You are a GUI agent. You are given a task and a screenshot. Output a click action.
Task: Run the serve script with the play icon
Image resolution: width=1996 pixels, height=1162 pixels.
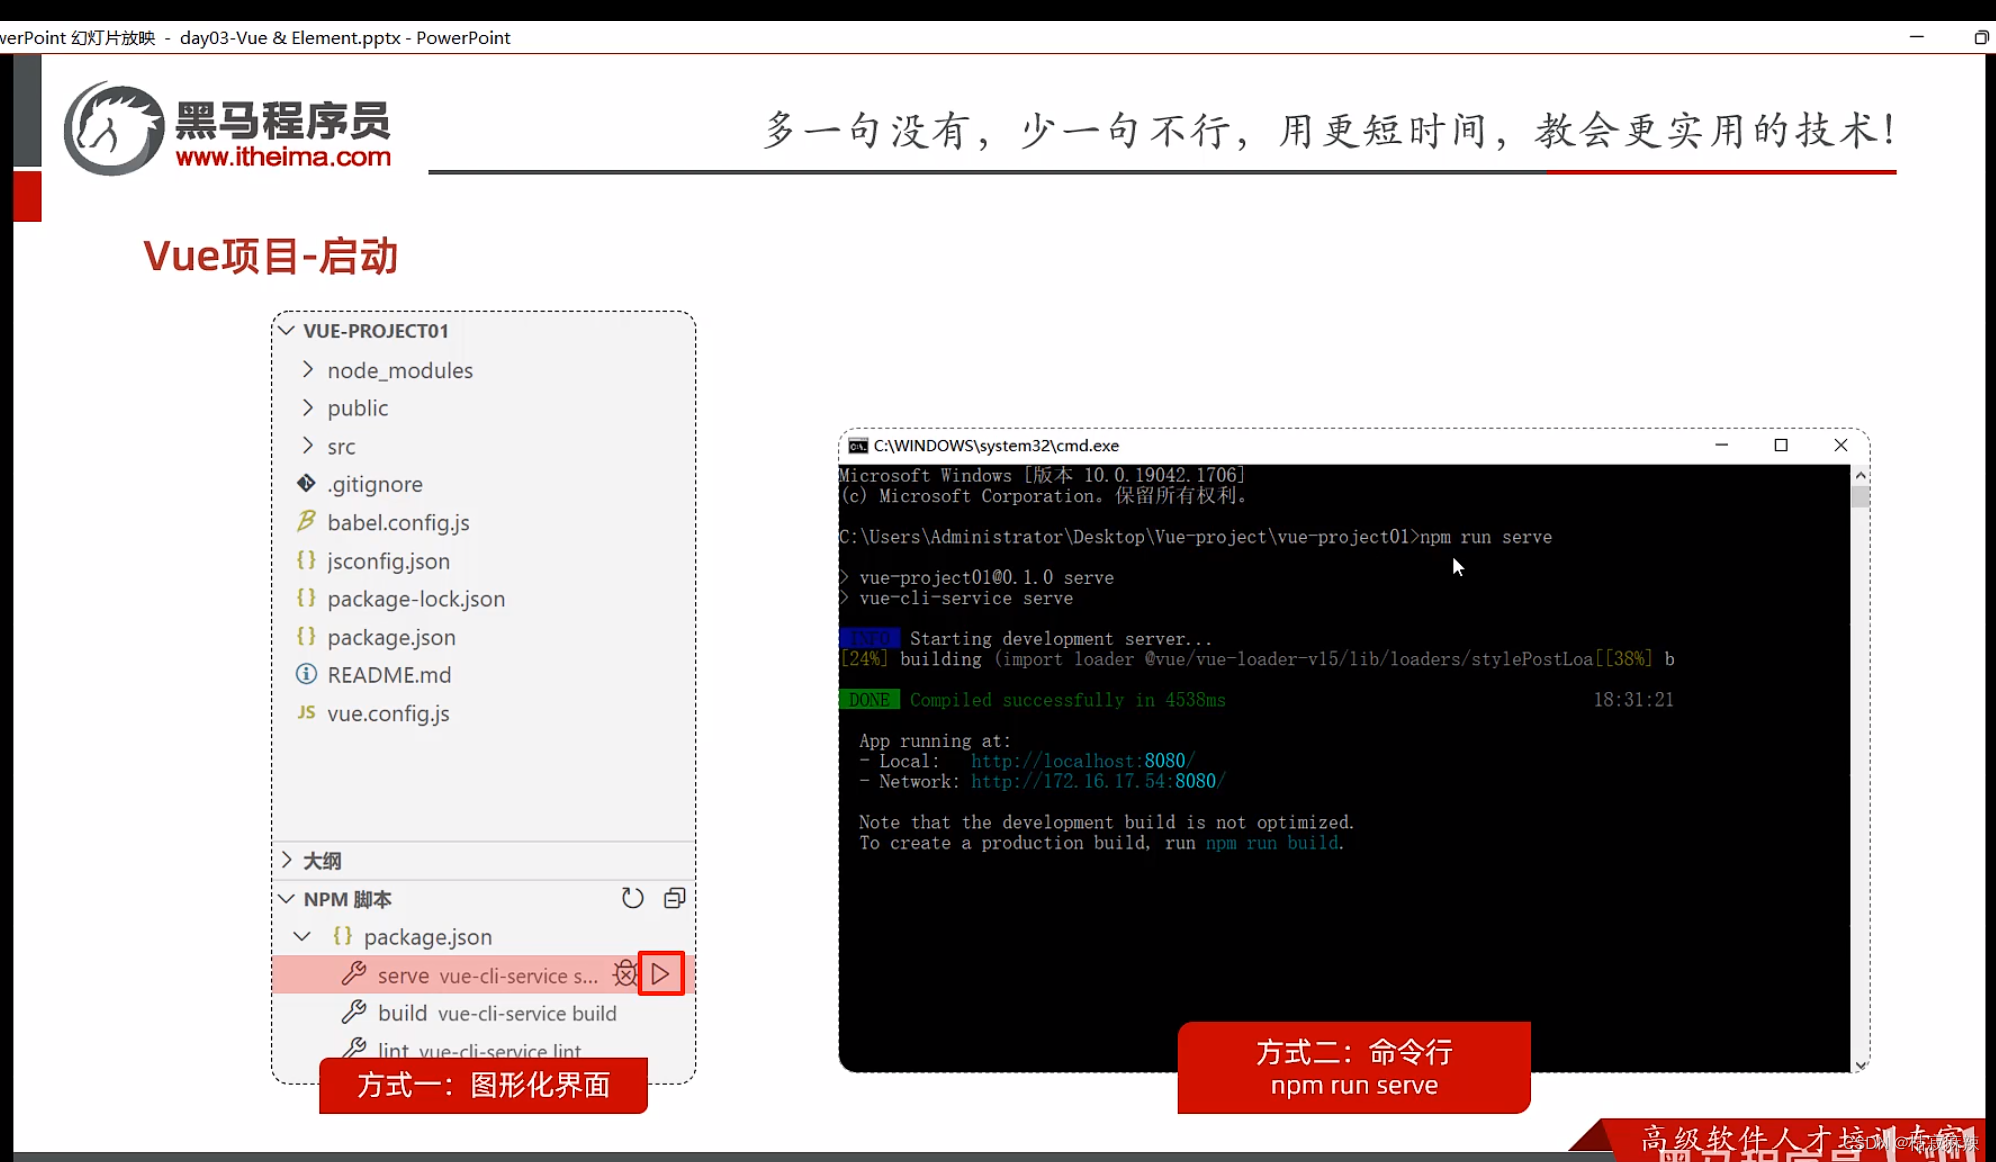660,973
